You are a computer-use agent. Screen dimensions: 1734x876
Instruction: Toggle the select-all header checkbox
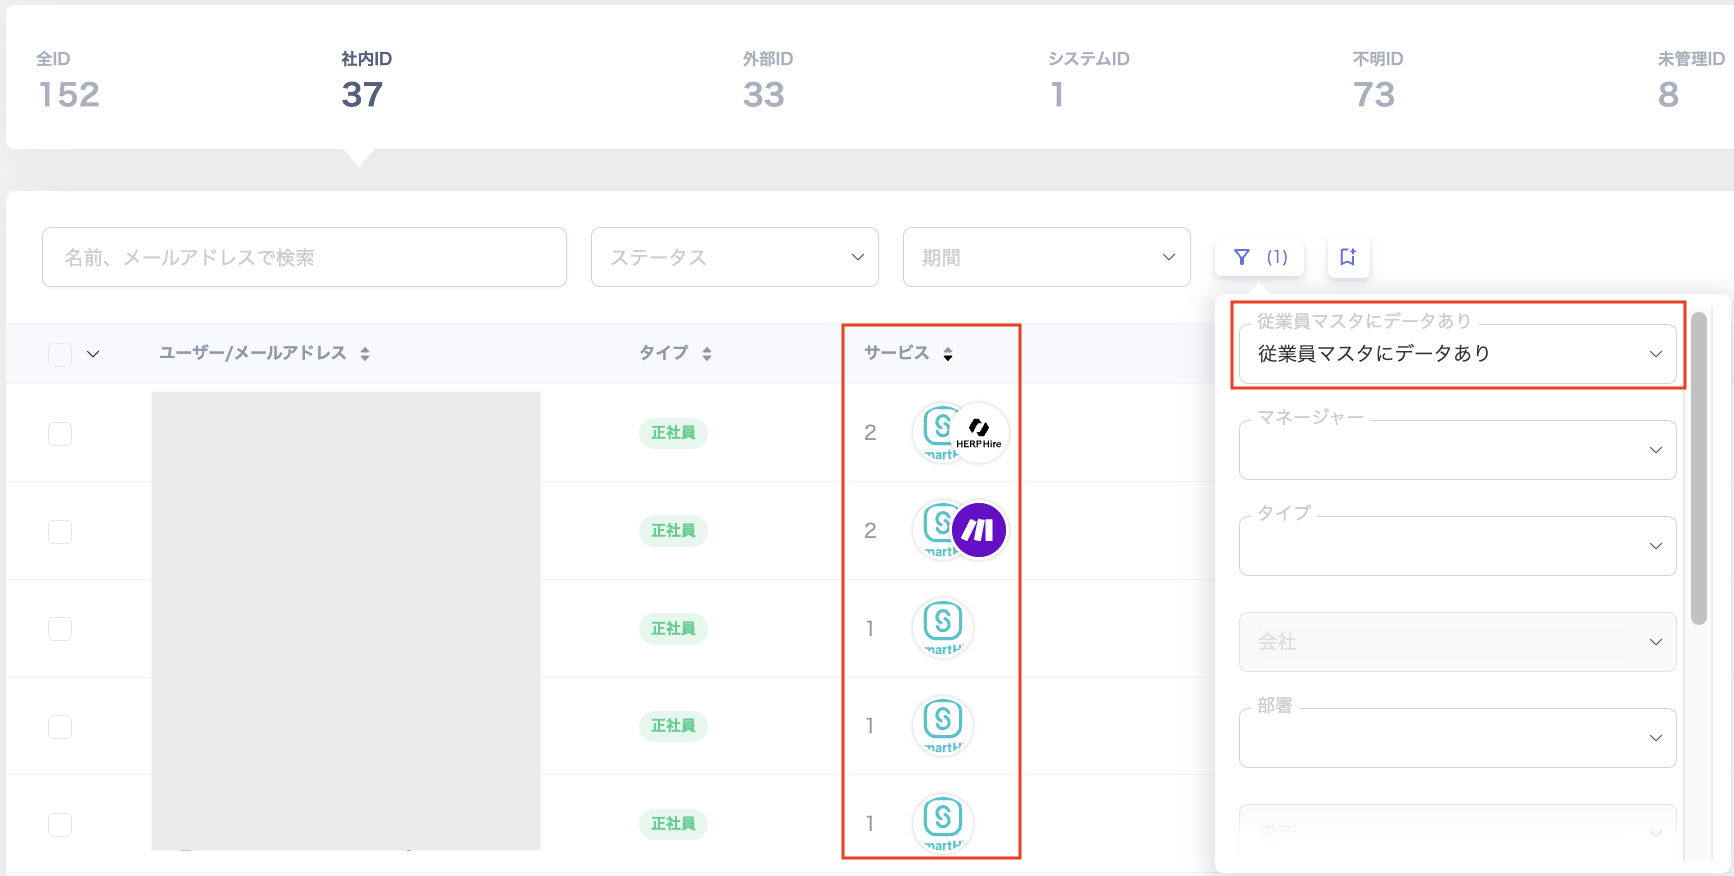coord(60,354)
